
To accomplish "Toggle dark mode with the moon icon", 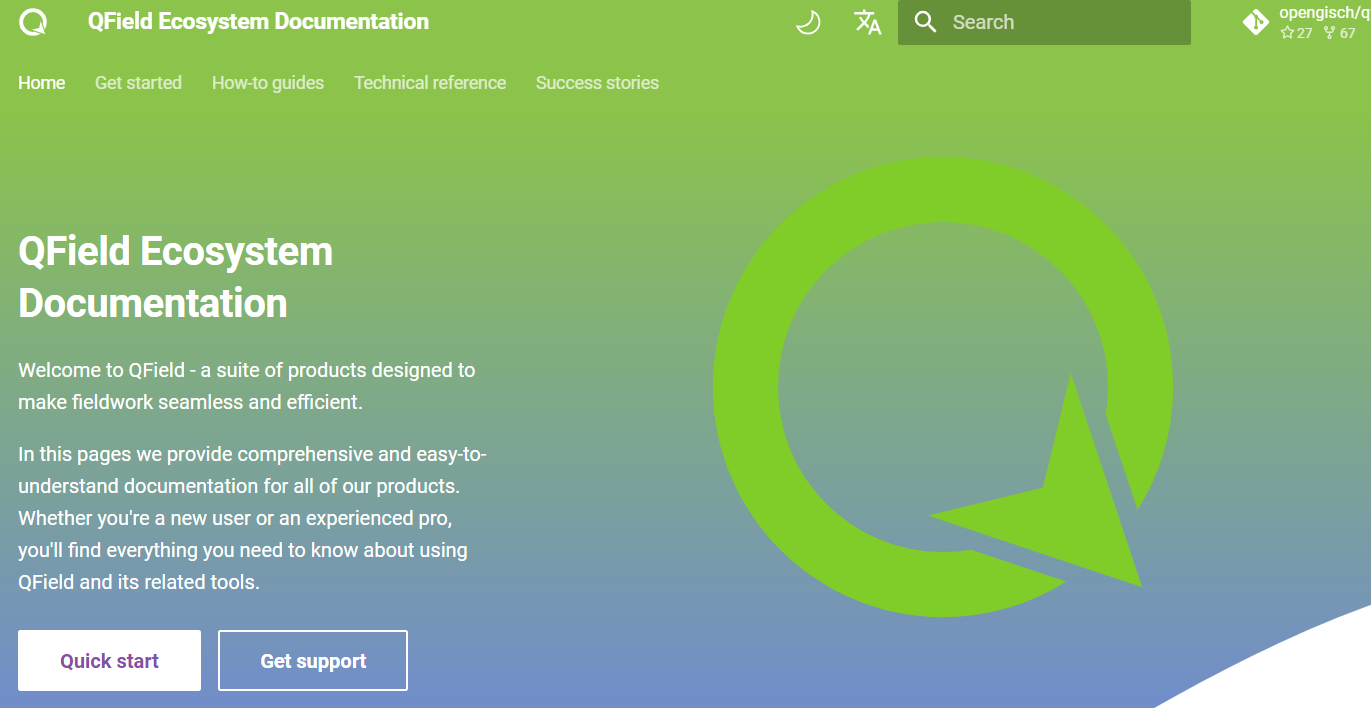I will pyautogui.click(x=808, y=22).
